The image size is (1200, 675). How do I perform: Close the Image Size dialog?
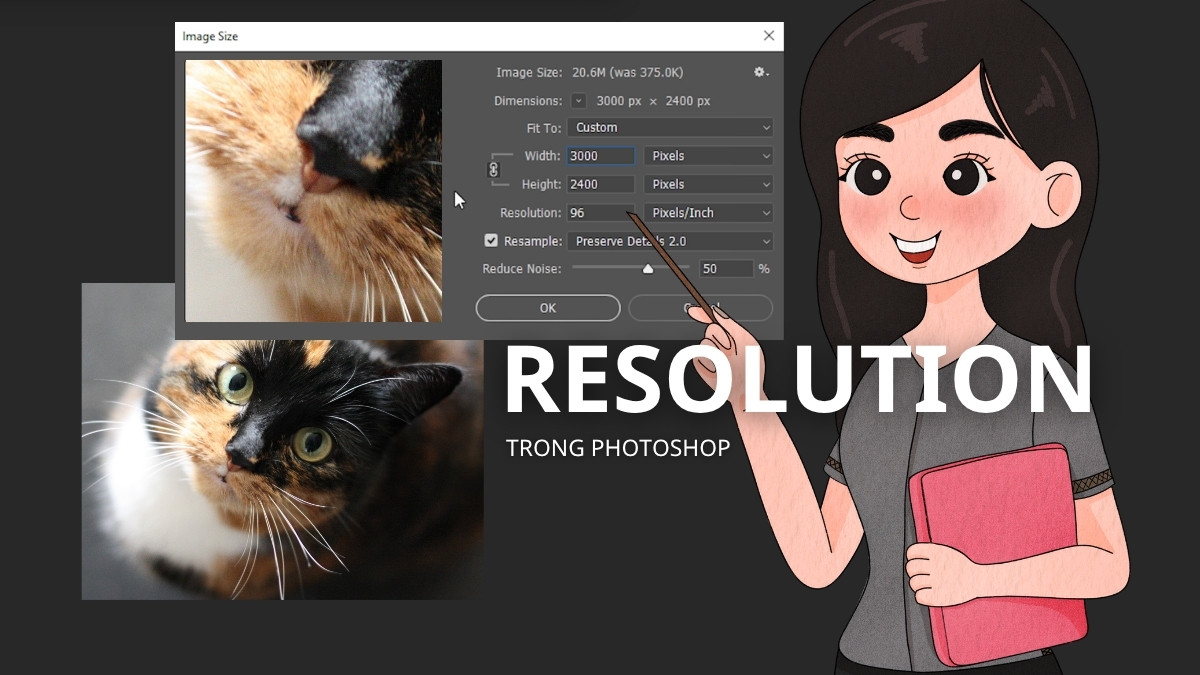pos(769,36)
